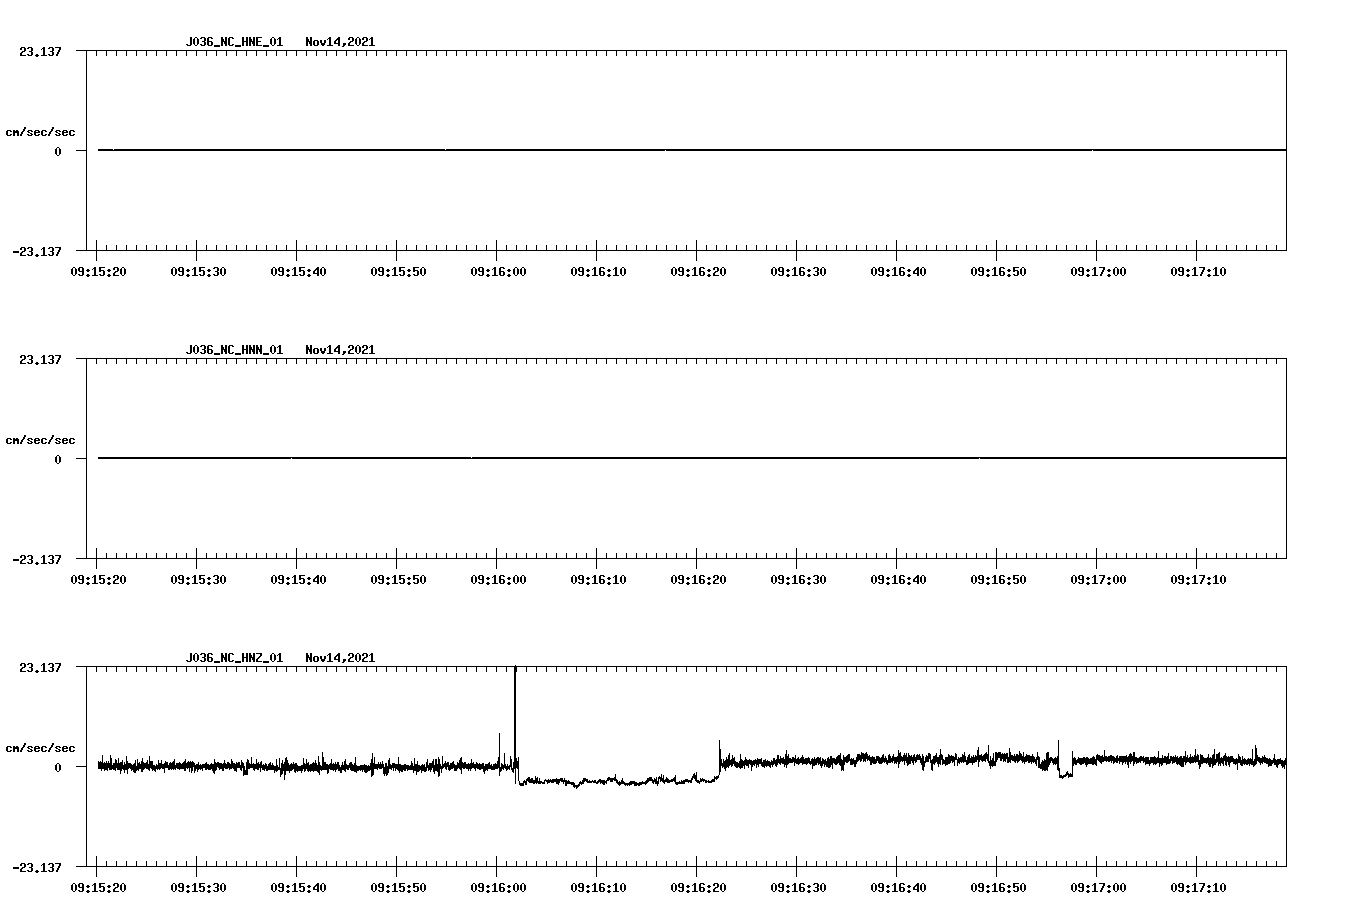Click the 09:15:20 time label under the HNZ plot

pyautogui.click(x=98, y=888)
